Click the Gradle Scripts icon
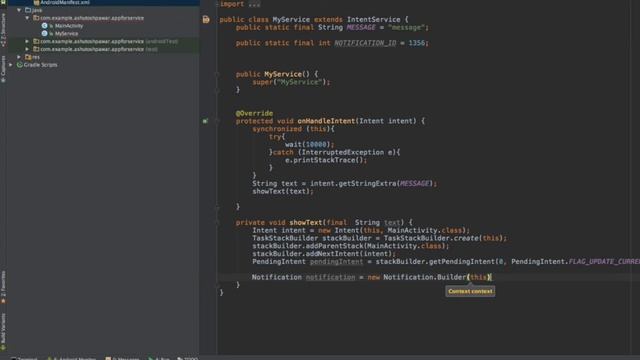The height and width of the screenshot is (360, 640). (20, 65)
